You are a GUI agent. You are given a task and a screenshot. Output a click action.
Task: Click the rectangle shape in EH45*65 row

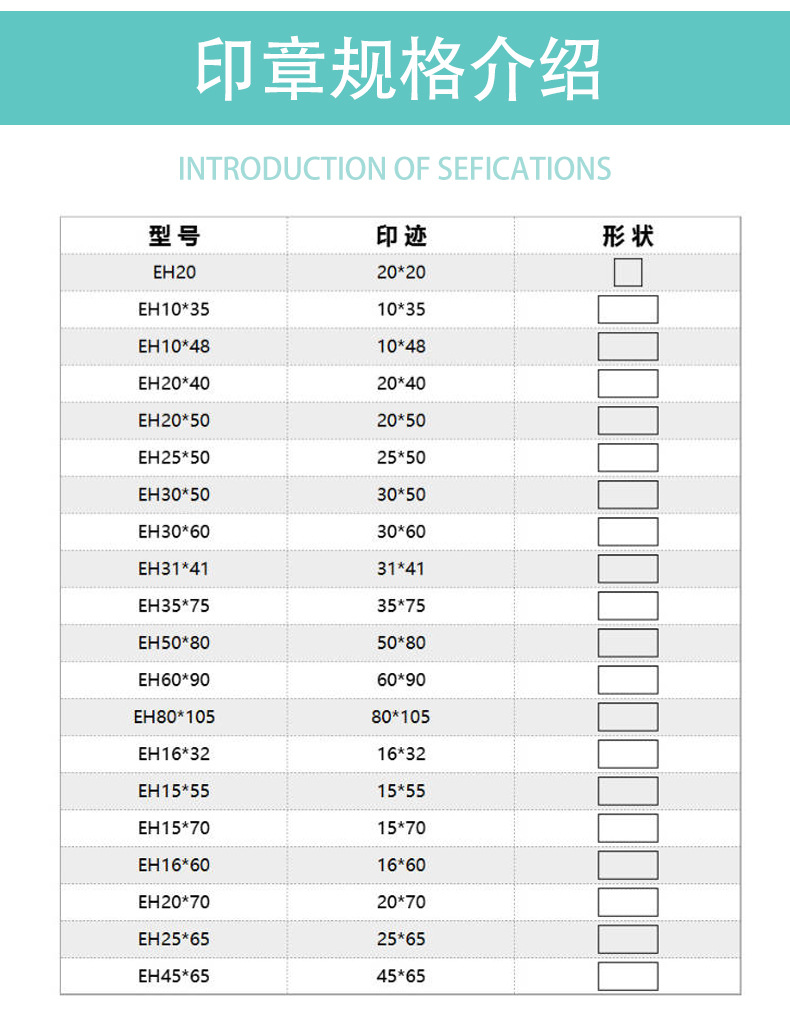pos(628,976)
